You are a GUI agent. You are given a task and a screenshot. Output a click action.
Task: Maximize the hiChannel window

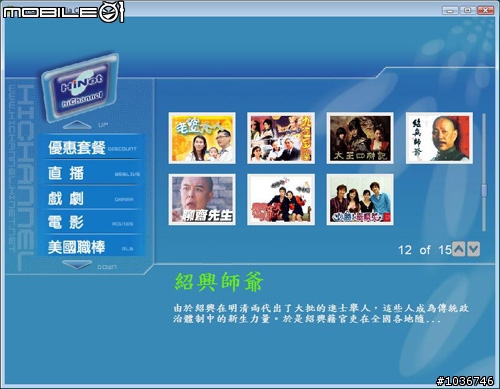pyautogui.click(x=468, y=10)
